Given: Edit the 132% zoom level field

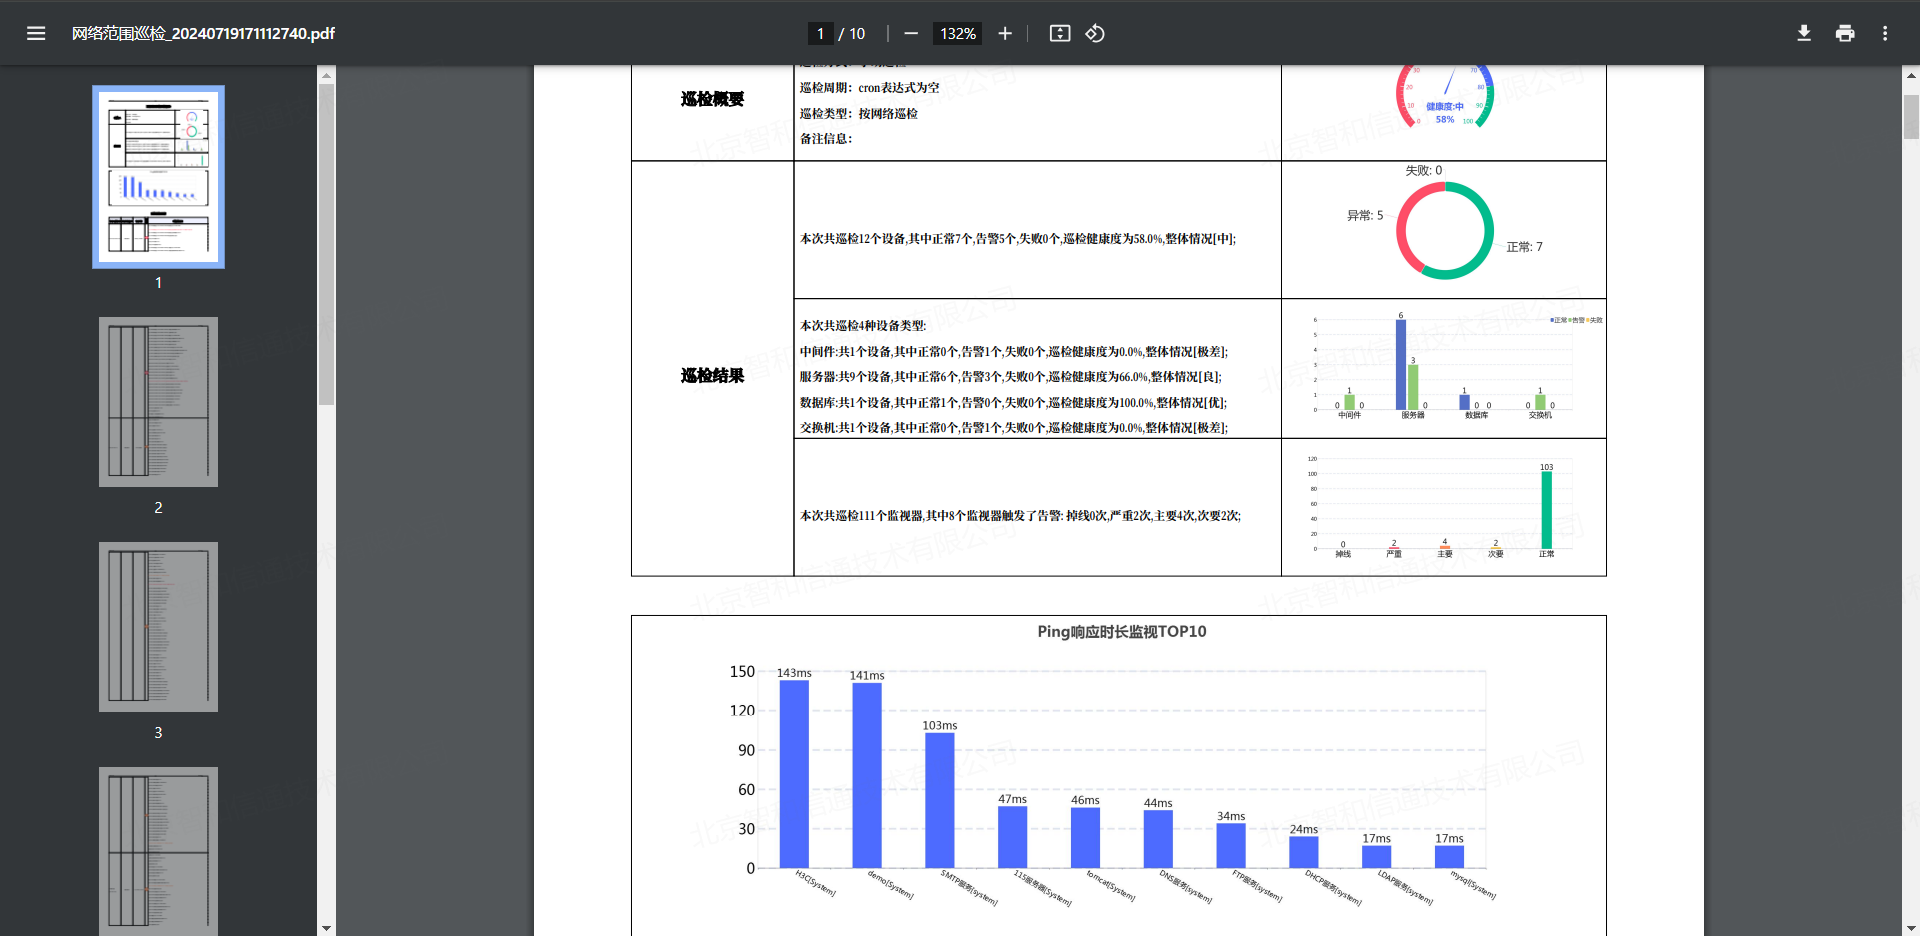Looking at the screenshot, I should coord(957,33).
